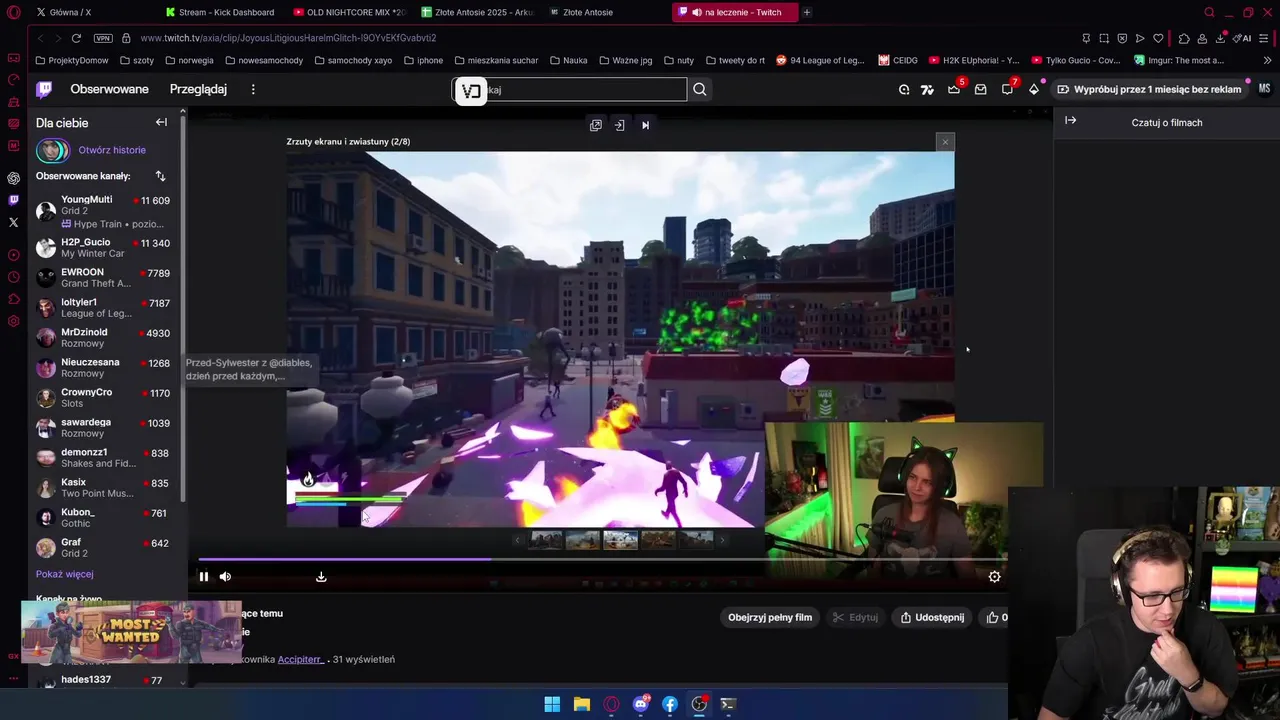Switch to Stream - Kick Dashboard tab
The image size is (1280, 720).
pos(222,12)
